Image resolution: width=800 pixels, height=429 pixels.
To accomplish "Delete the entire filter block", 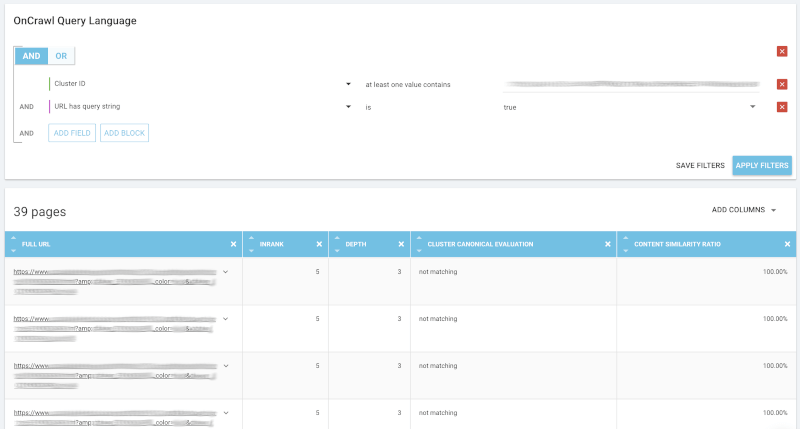I will pos(782,52).
